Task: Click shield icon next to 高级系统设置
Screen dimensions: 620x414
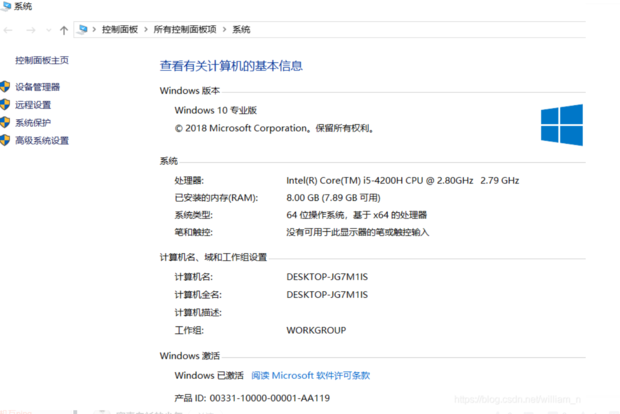Action: (5, 140)
